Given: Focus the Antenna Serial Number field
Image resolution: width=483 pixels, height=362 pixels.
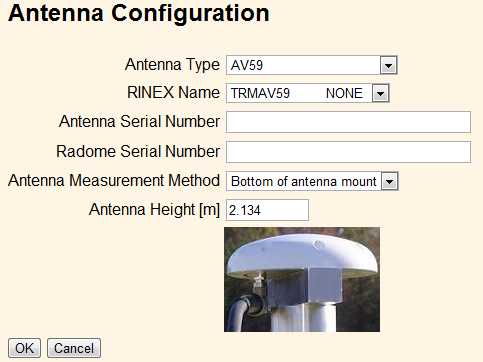Looking at the screenshot, I should pyautogui.click(x=348, y=122).
